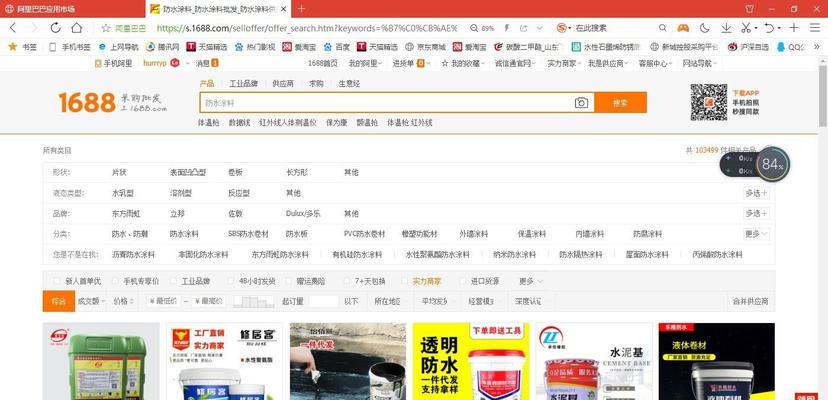Open the 客服中心 dropdown
The width and height of the screenshot is (828, 400).
tap(653, 63)
